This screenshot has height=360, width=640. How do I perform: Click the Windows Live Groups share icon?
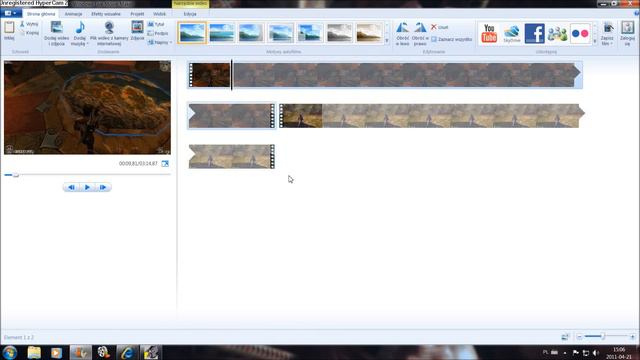coord(557,33)
